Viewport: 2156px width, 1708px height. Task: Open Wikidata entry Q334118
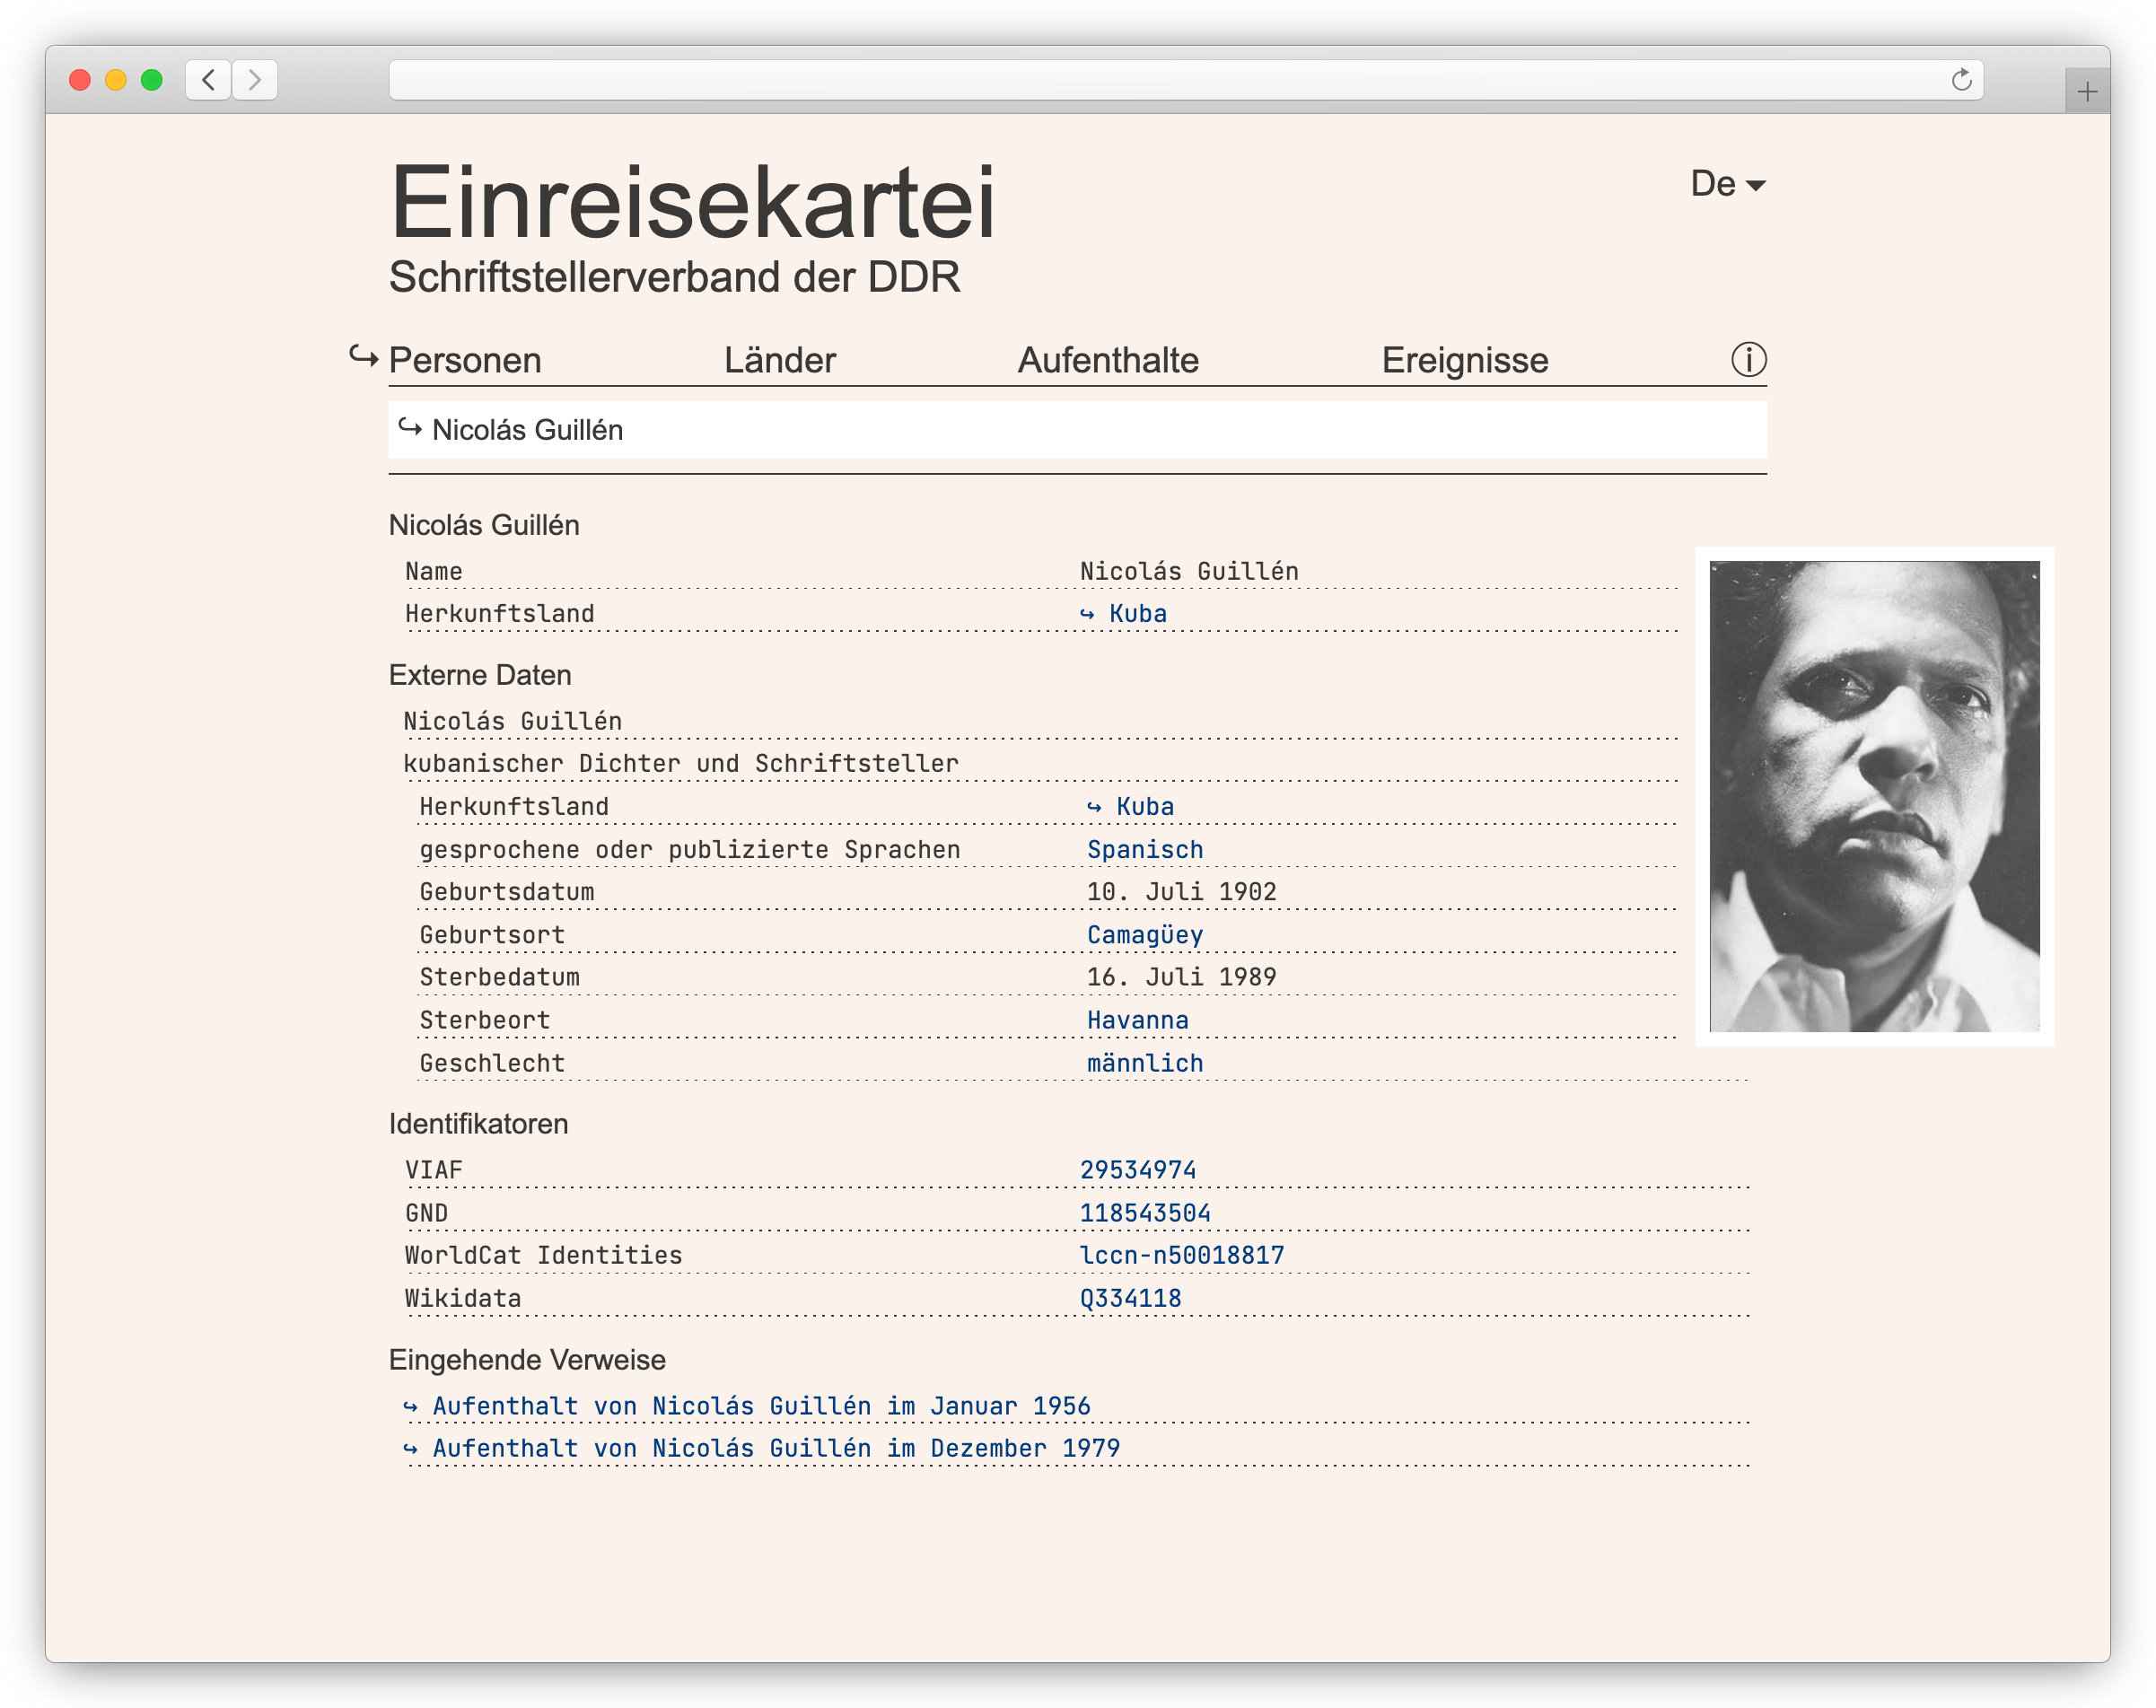(x=1130, y=1299)
